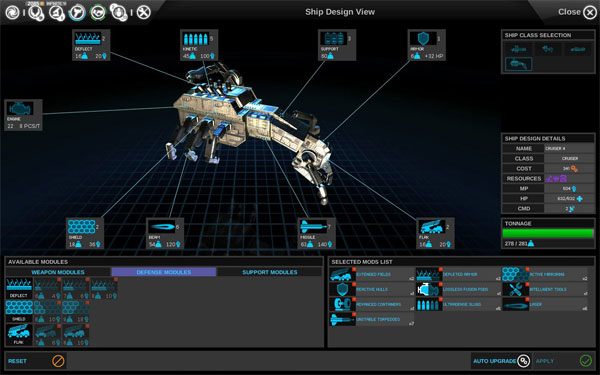Click the Auto Upgrade button
600x375 pixels.
click(x=501, y=361)
